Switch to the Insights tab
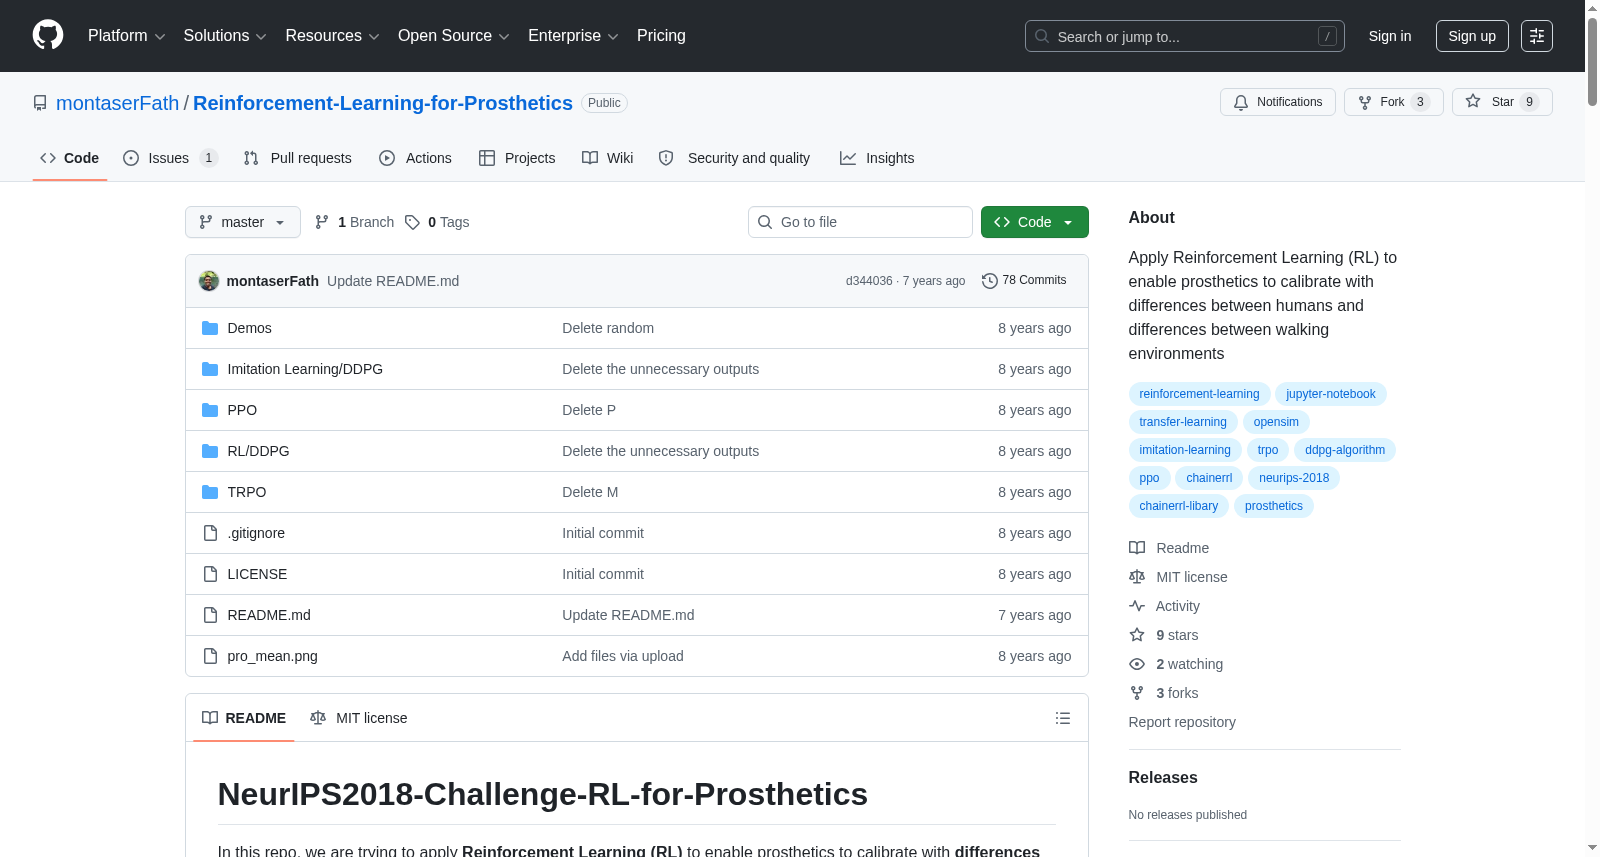This screenshot has height=857, width=1600. coord(877,158)
